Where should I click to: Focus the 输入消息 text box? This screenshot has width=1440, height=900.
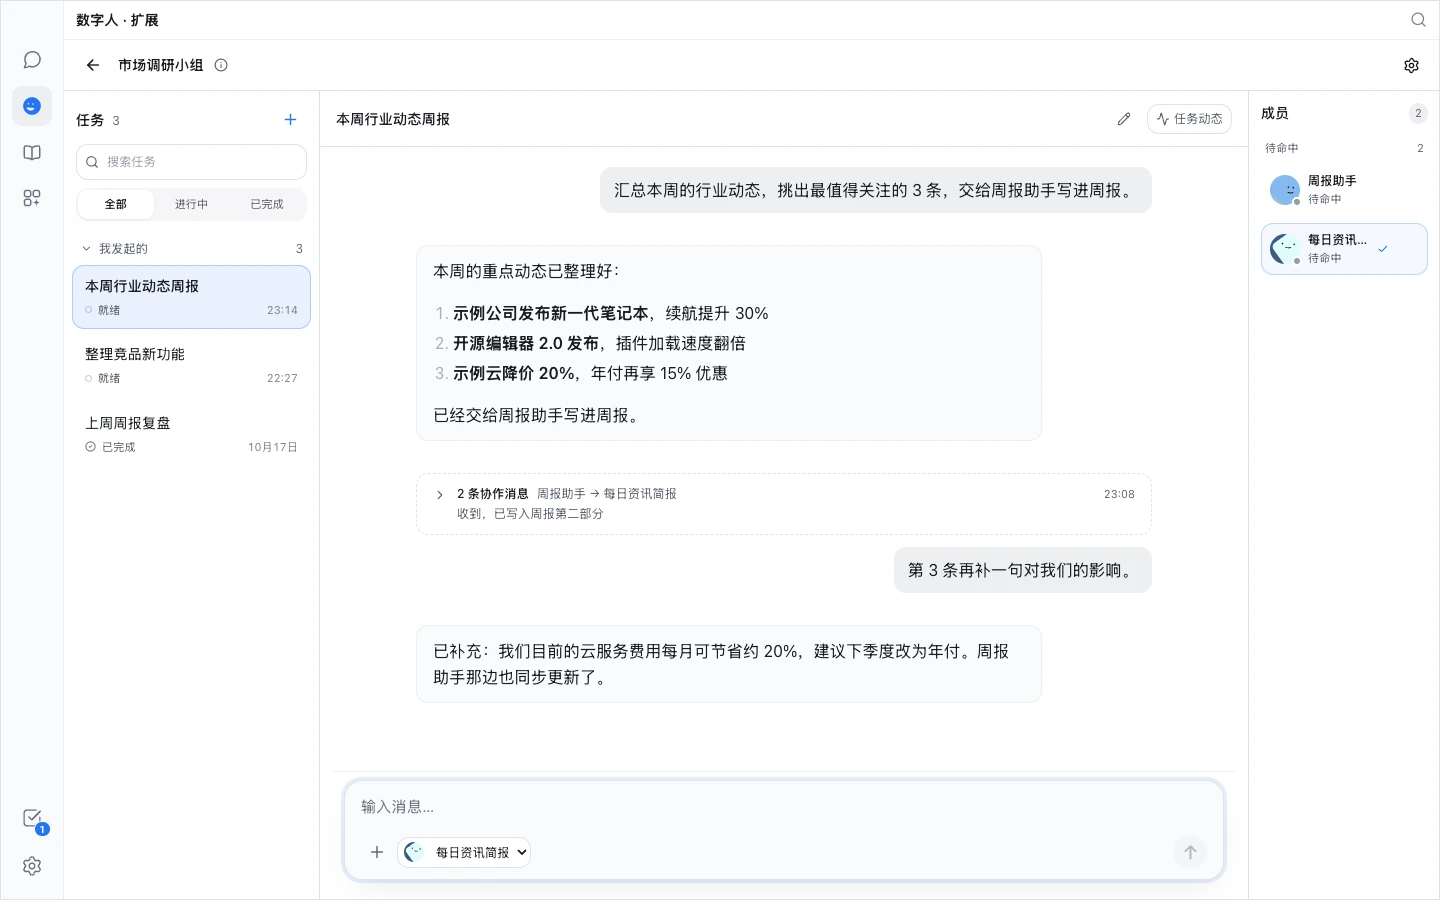tap(784, 807)
